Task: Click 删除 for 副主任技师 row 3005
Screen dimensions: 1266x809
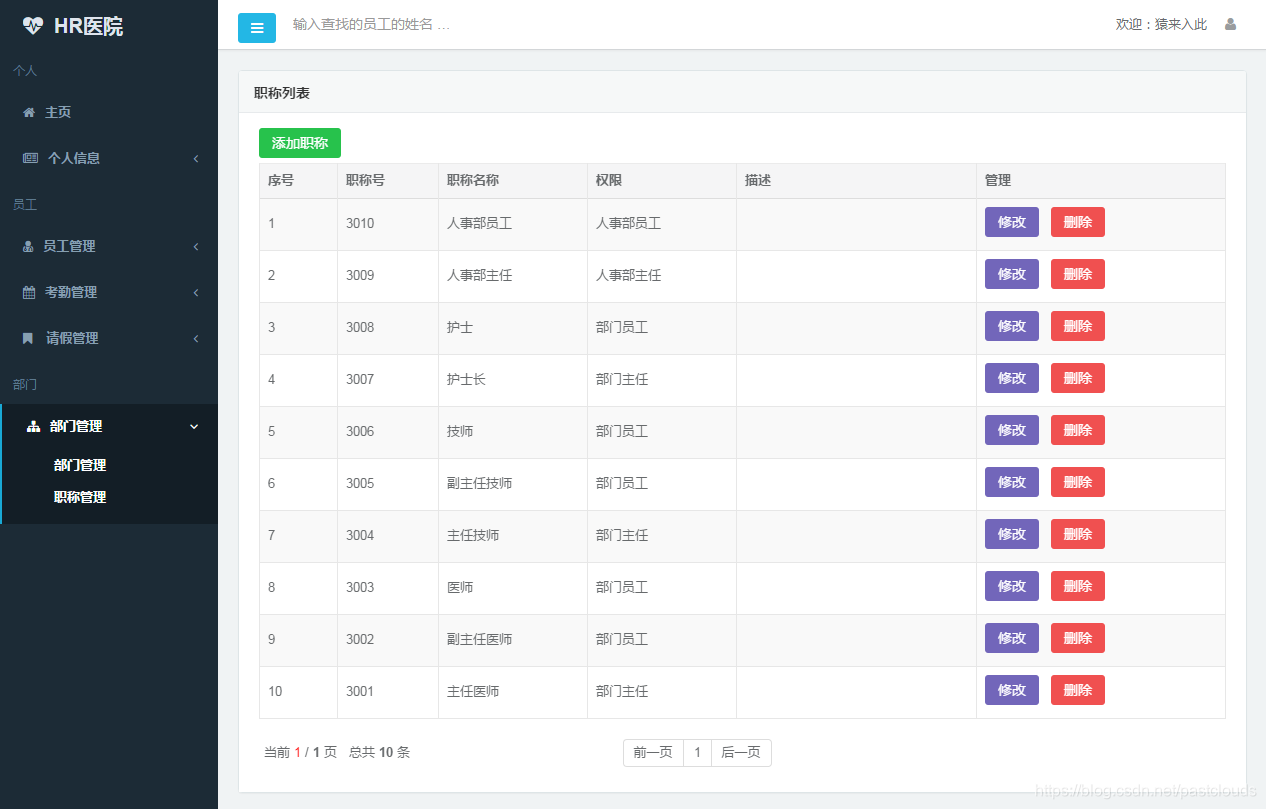Action: point(1078,482)
